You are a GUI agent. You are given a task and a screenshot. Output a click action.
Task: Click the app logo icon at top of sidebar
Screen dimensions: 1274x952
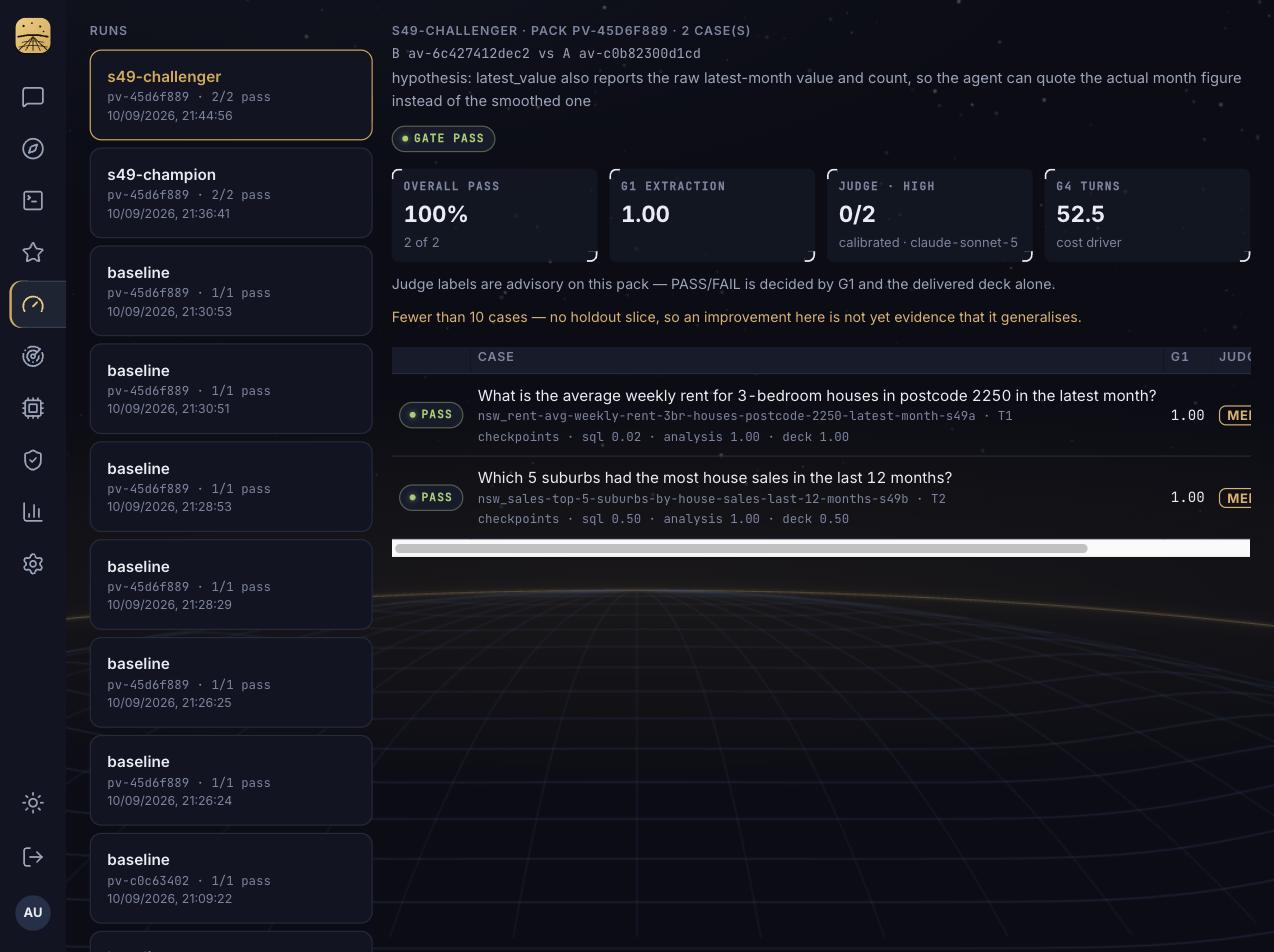[x=33, y=35]
